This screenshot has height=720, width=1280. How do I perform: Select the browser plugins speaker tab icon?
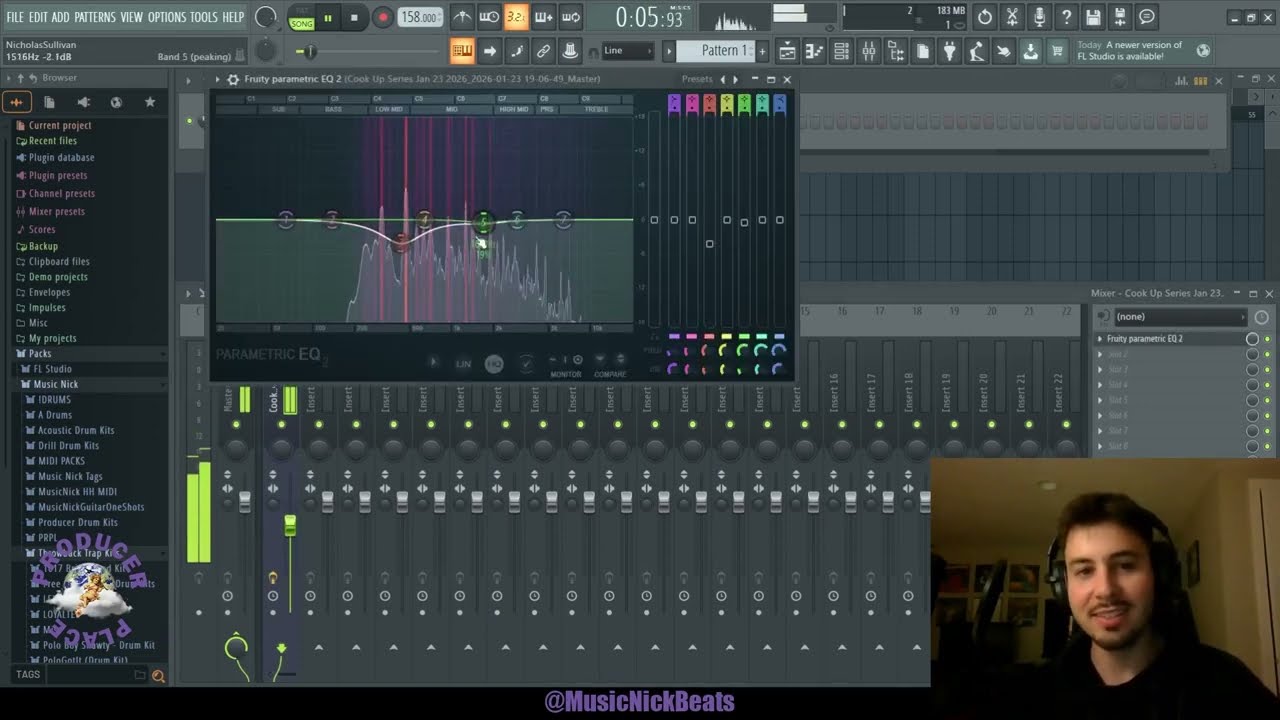[x=83, y=102]
